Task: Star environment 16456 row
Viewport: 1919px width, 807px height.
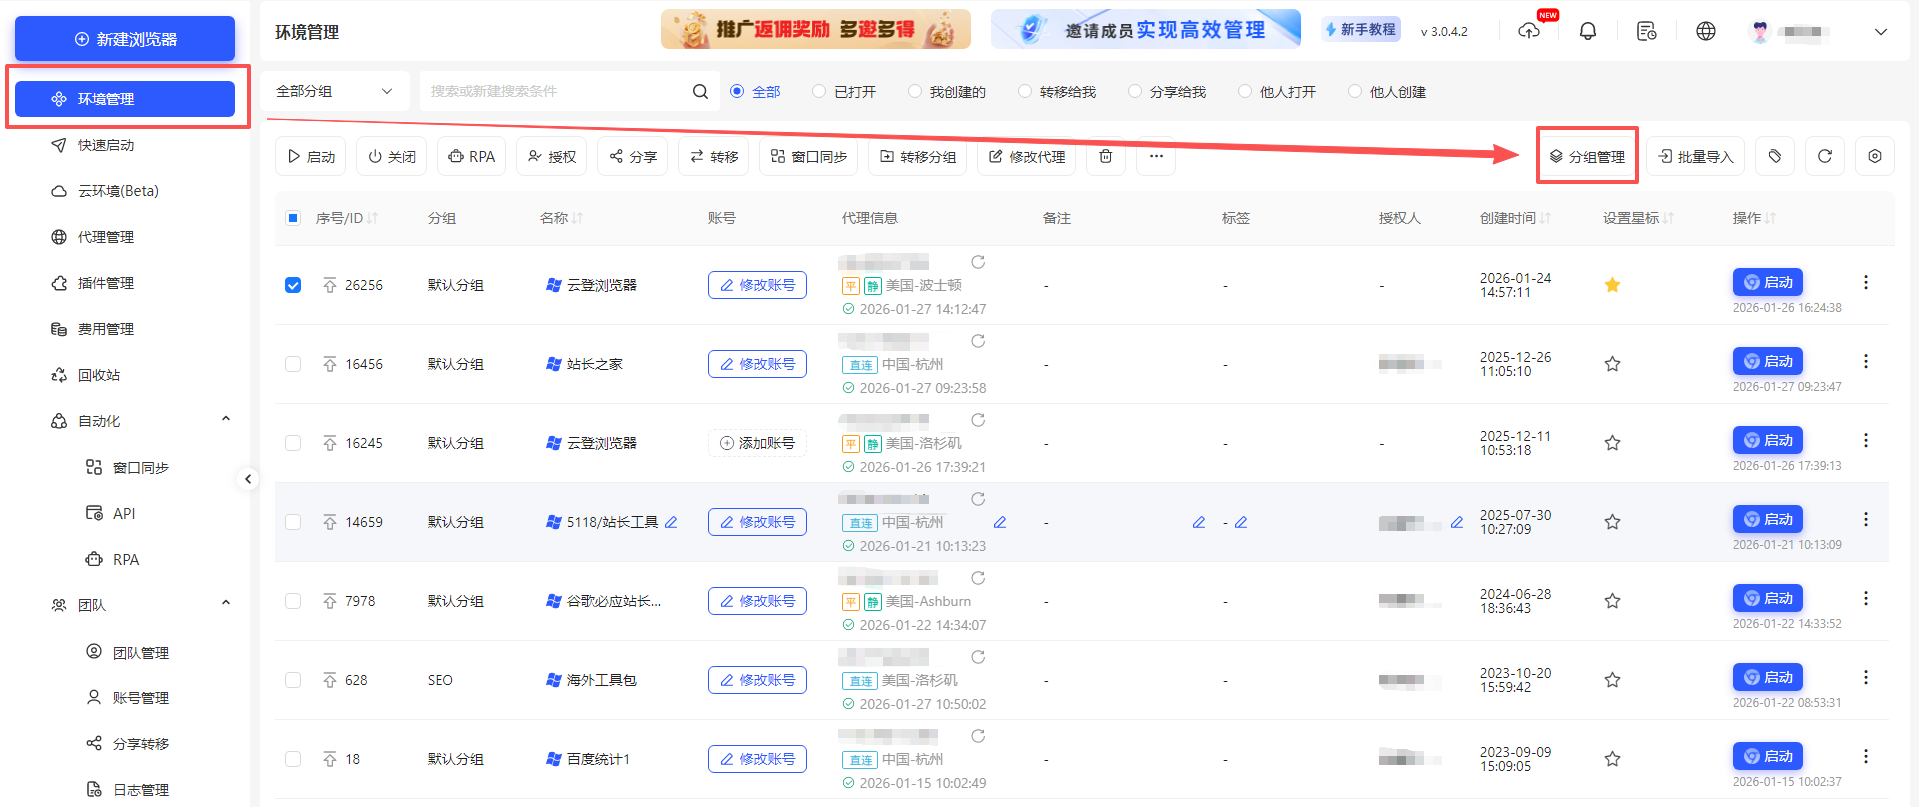Action: (1612, 364)
